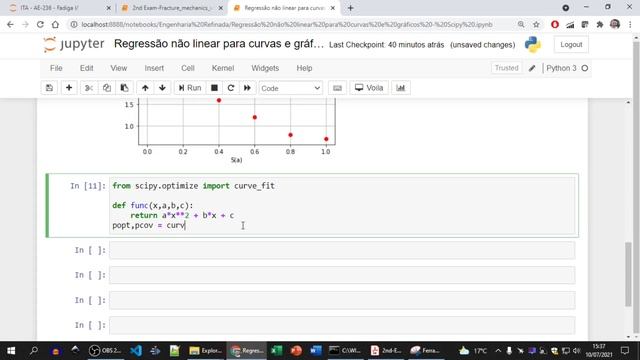Reload the browser page

tap(40, 24)
